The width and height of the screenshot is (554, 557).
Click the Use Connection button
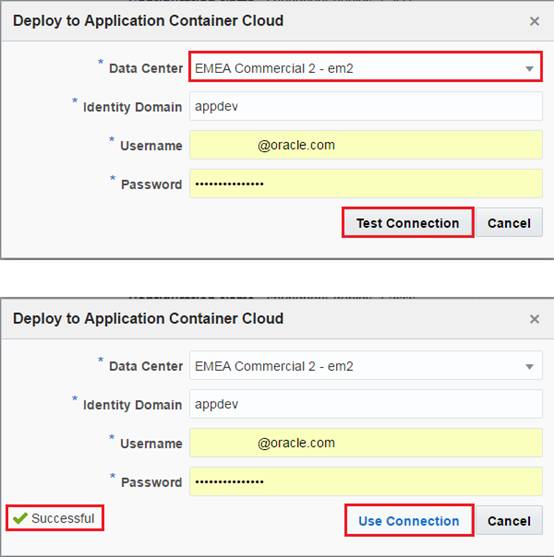pyautogui.click(x=409, y=520)
